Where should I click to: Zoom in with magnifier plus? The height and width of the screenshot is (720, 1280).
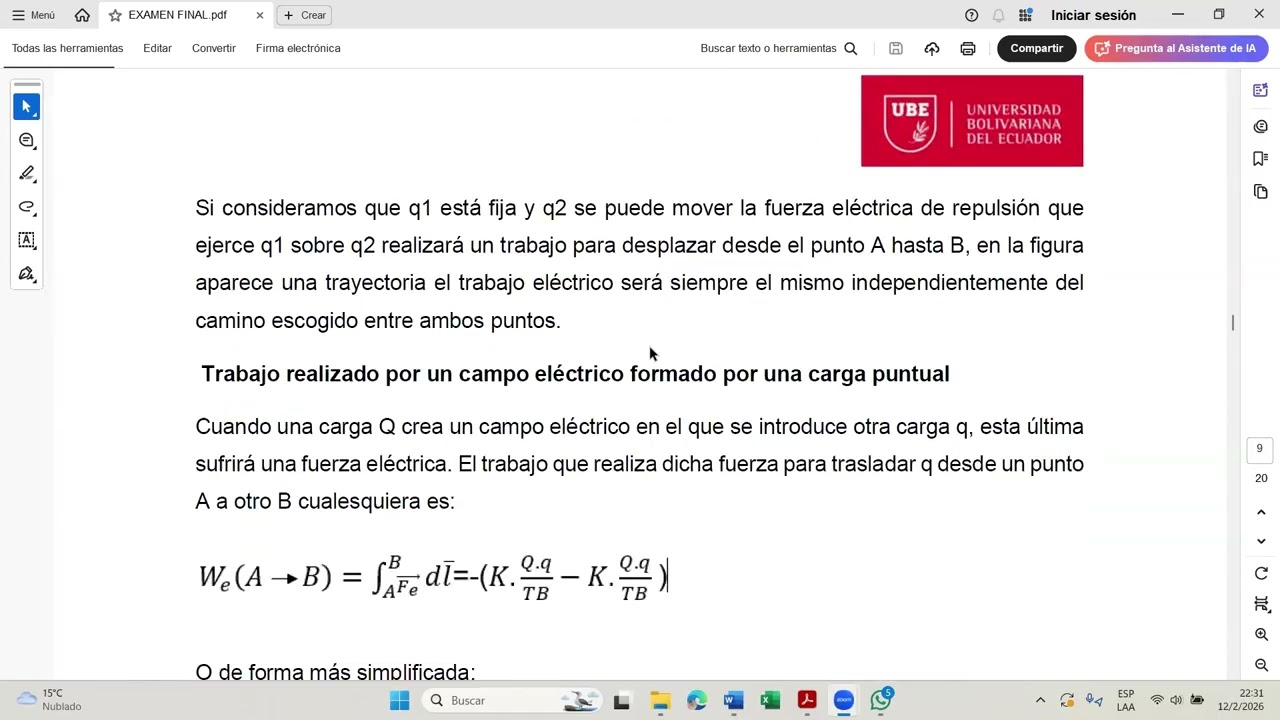(x=1261, y=635)
